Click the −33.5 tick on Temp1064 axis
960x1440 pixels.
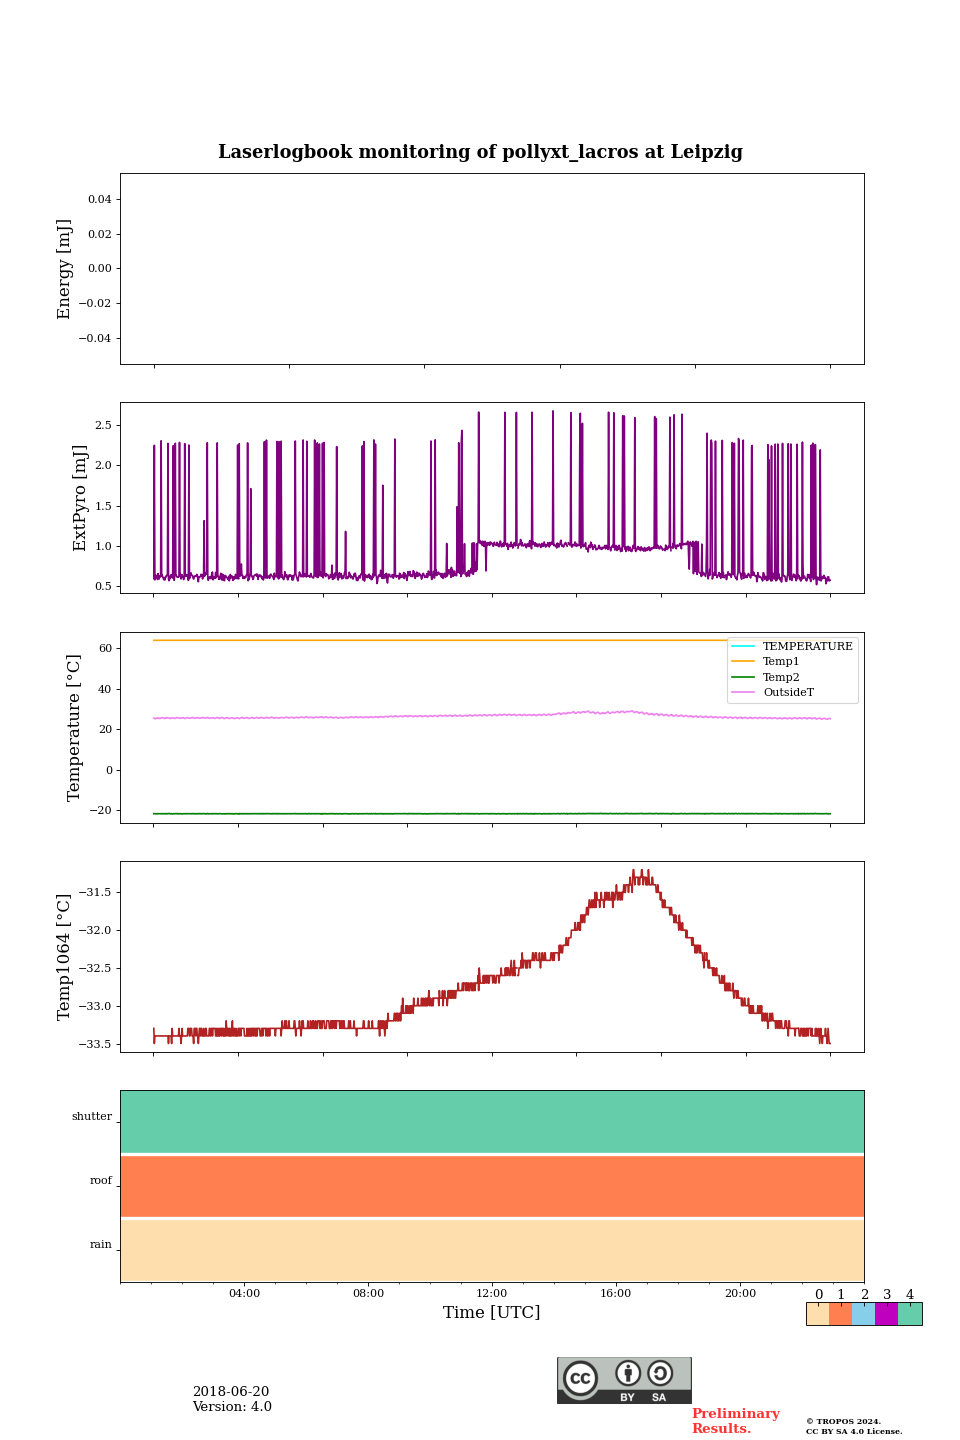point(95,1044)
